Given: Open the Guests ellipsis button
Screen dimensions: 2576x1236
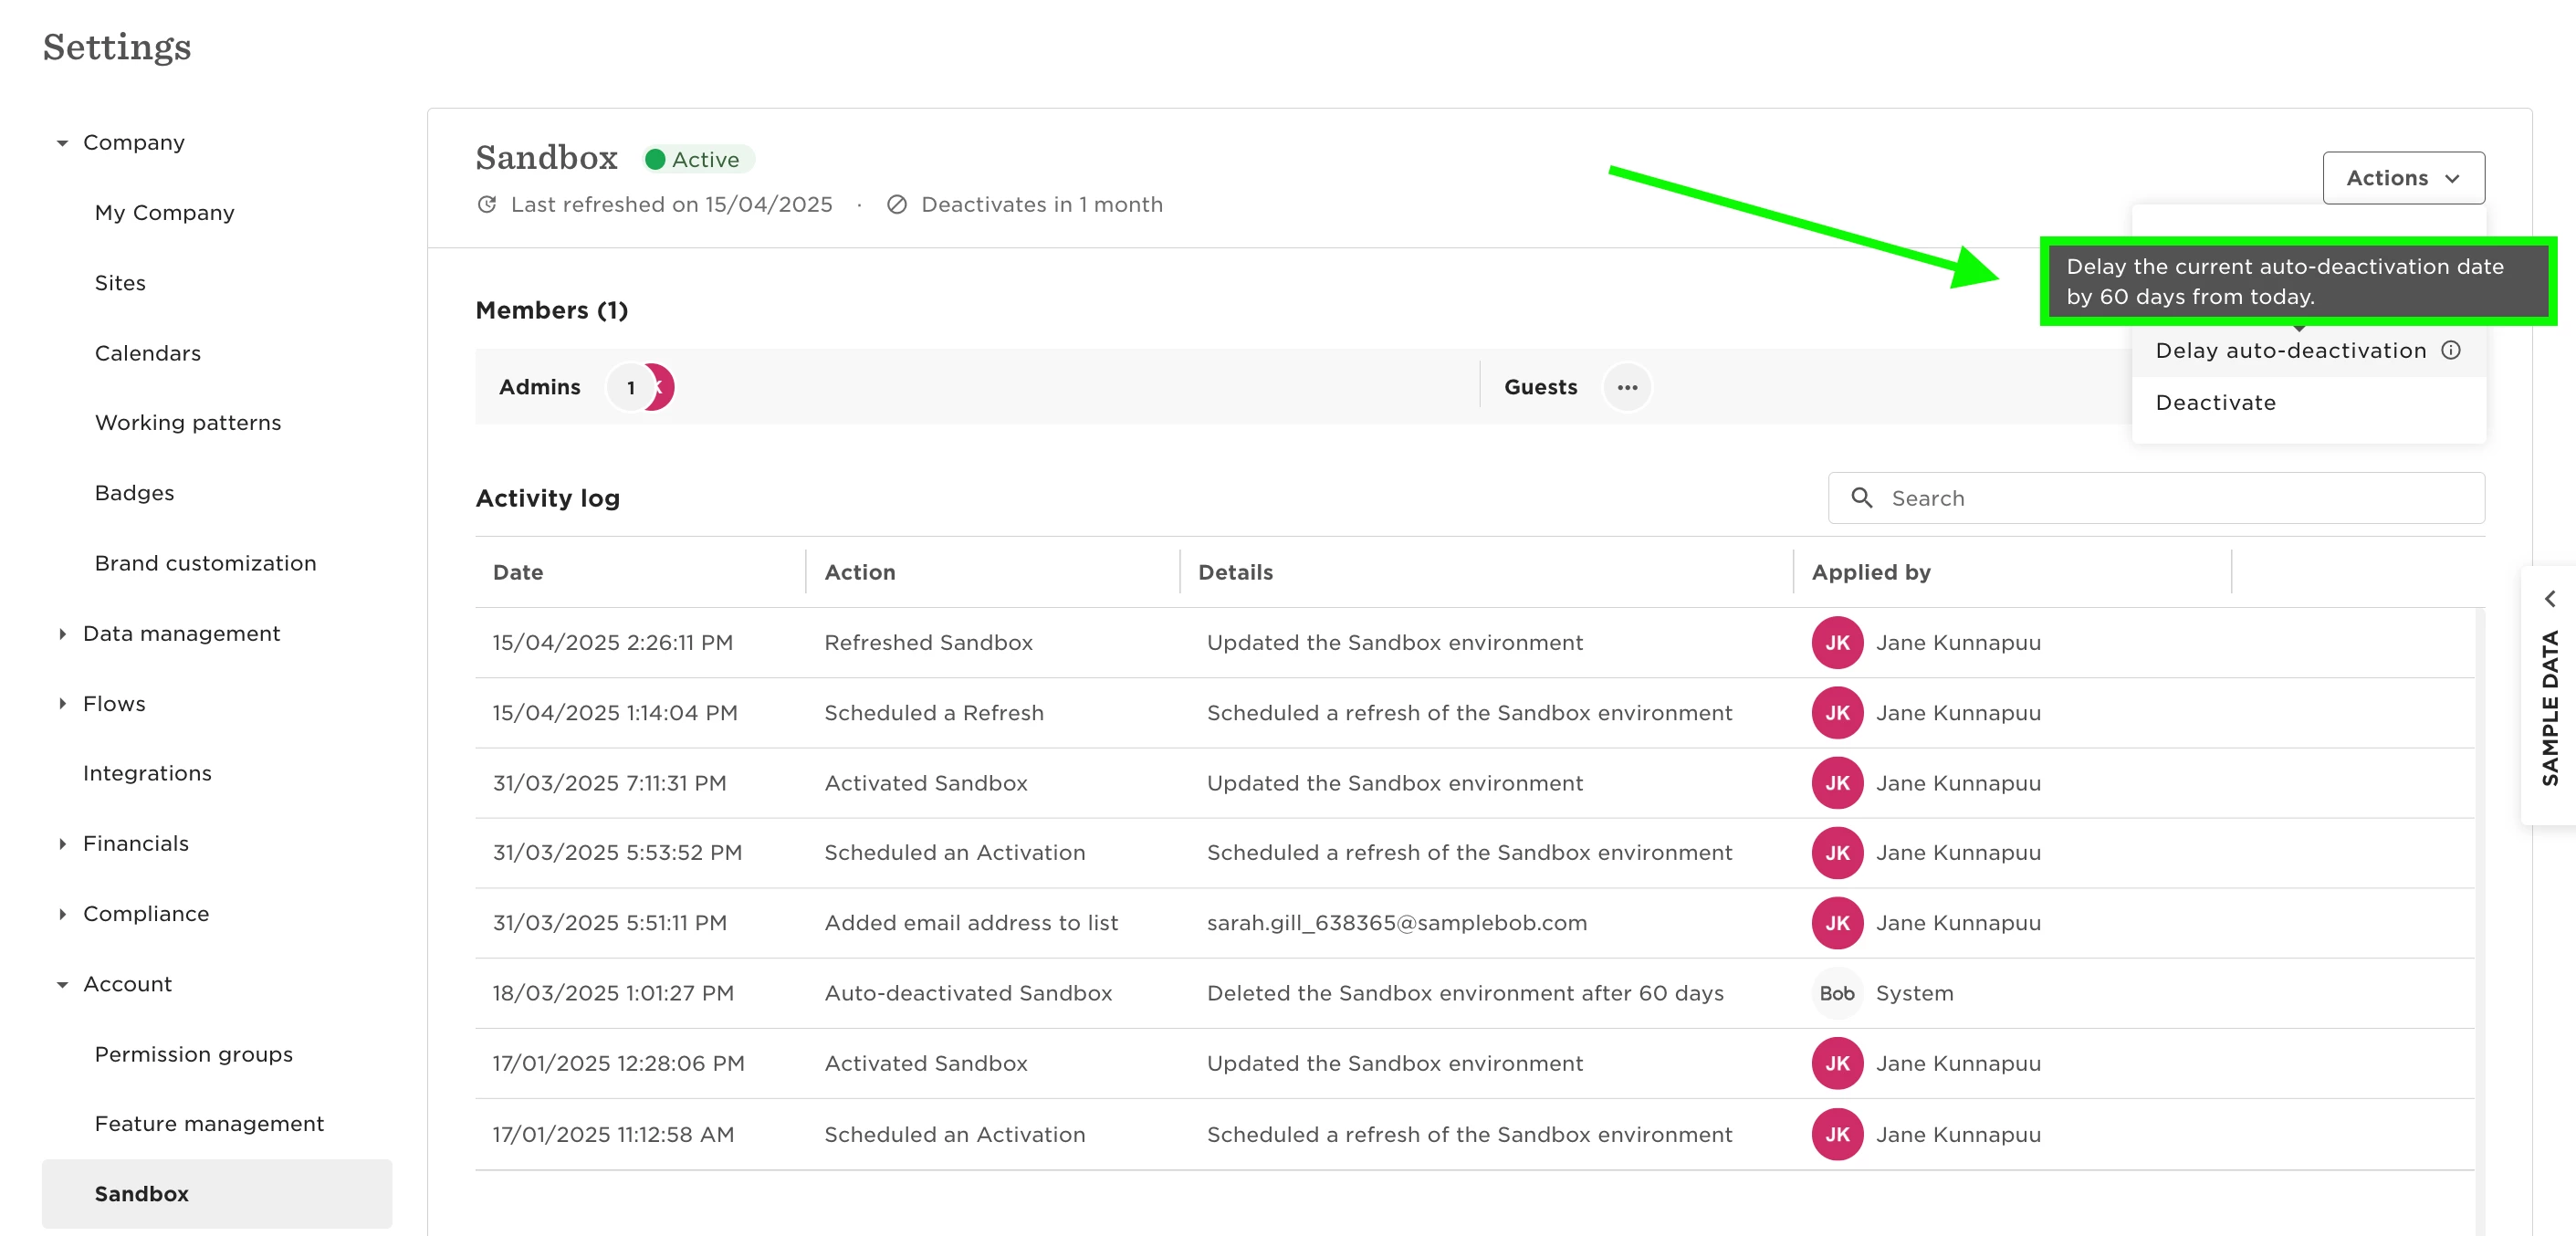Looking at the screenshot, I should pyautogui.click(x=1627, y=388).
